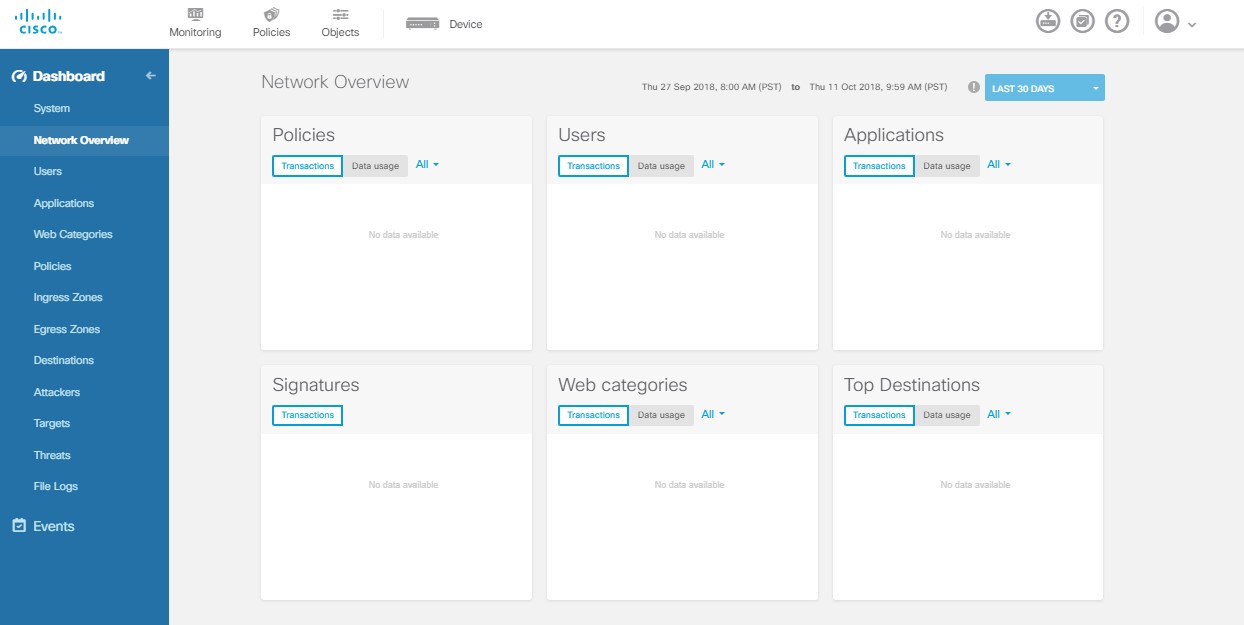Open the Monitoring section icon
This screenshot has height=625, width=1244.
195,15
